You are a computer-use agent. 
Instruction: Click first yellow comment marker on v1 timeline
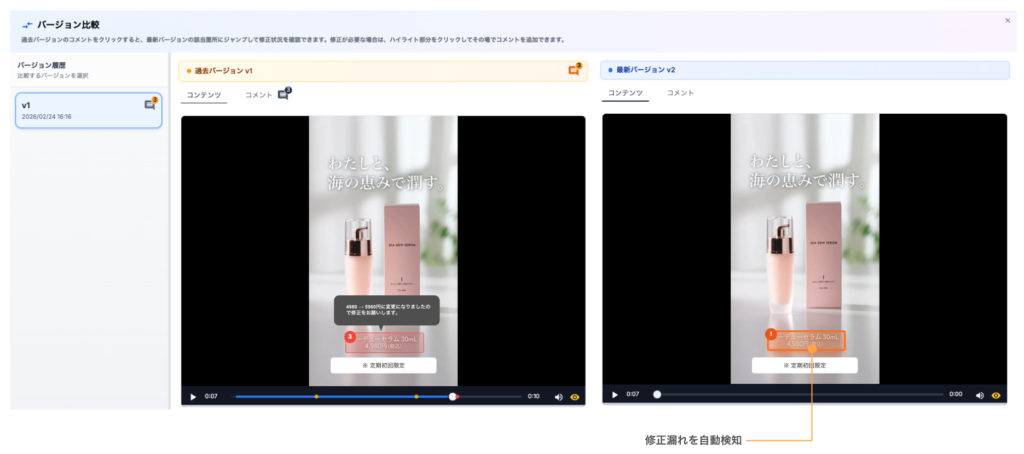316,397
